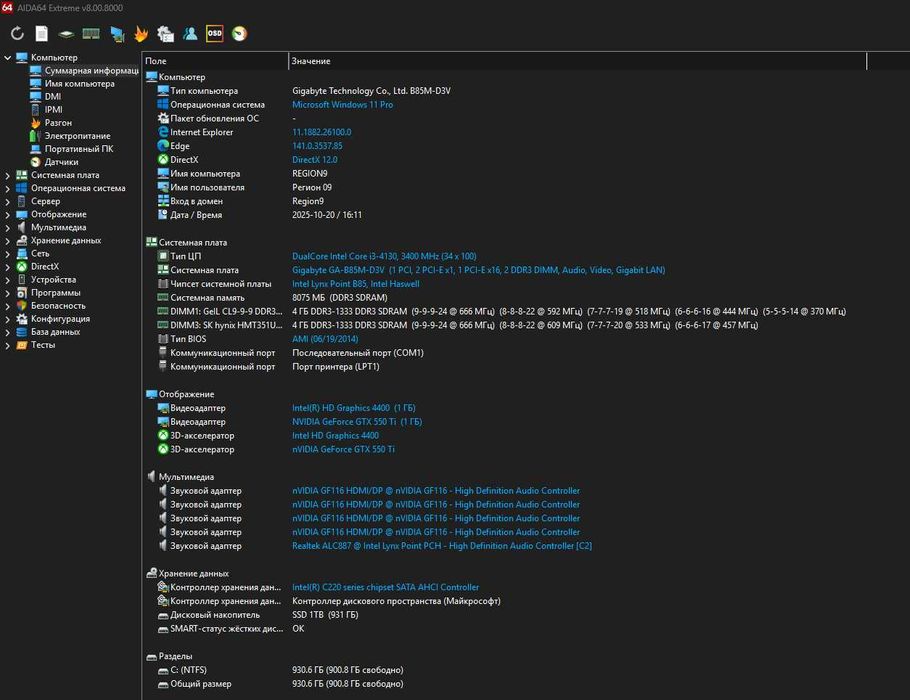
Task: Open Датчики tree item
Action: pos(61,162)
